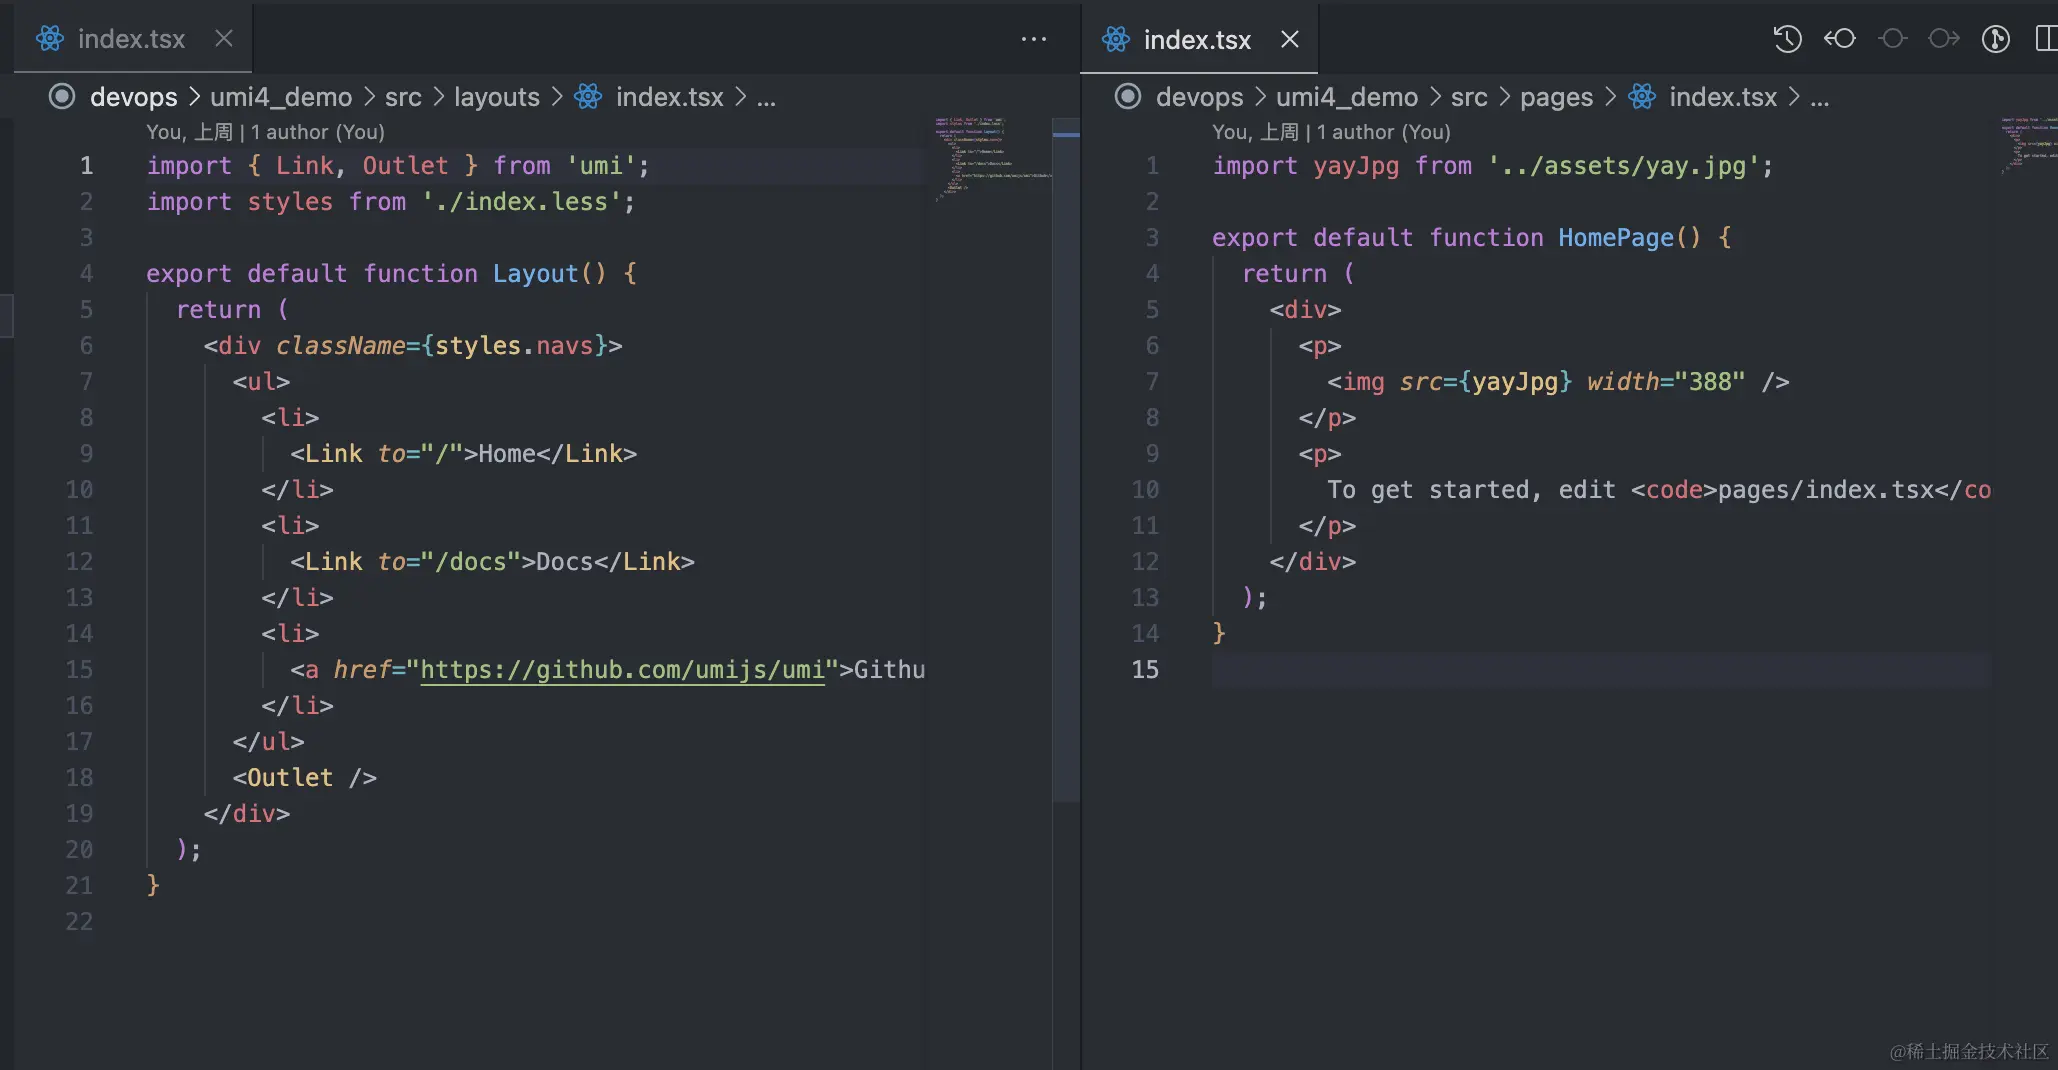Click right editor minimap

click(2028, 145)
